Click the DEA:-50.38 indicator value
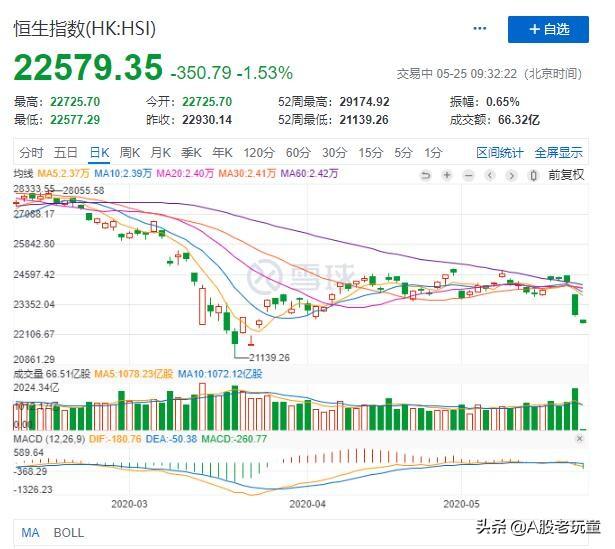615x549 pixels. pos(171,438)
